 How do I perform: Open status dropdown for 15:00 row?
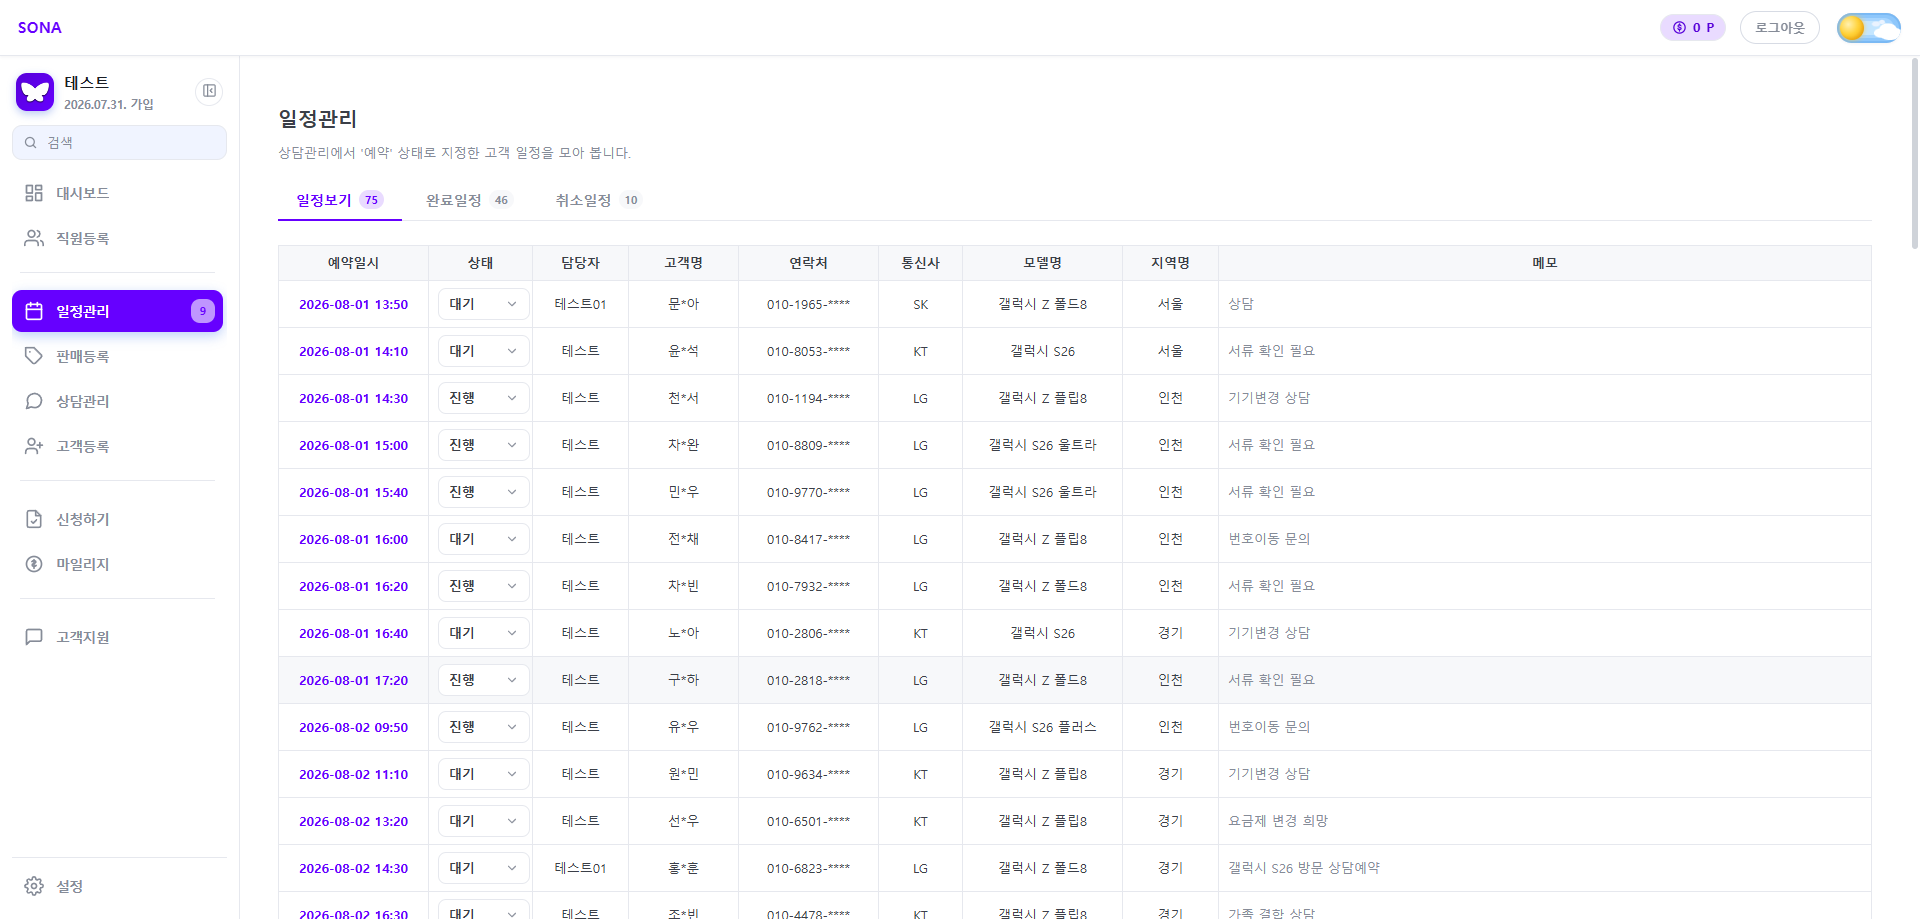click(x=484, y=445)
